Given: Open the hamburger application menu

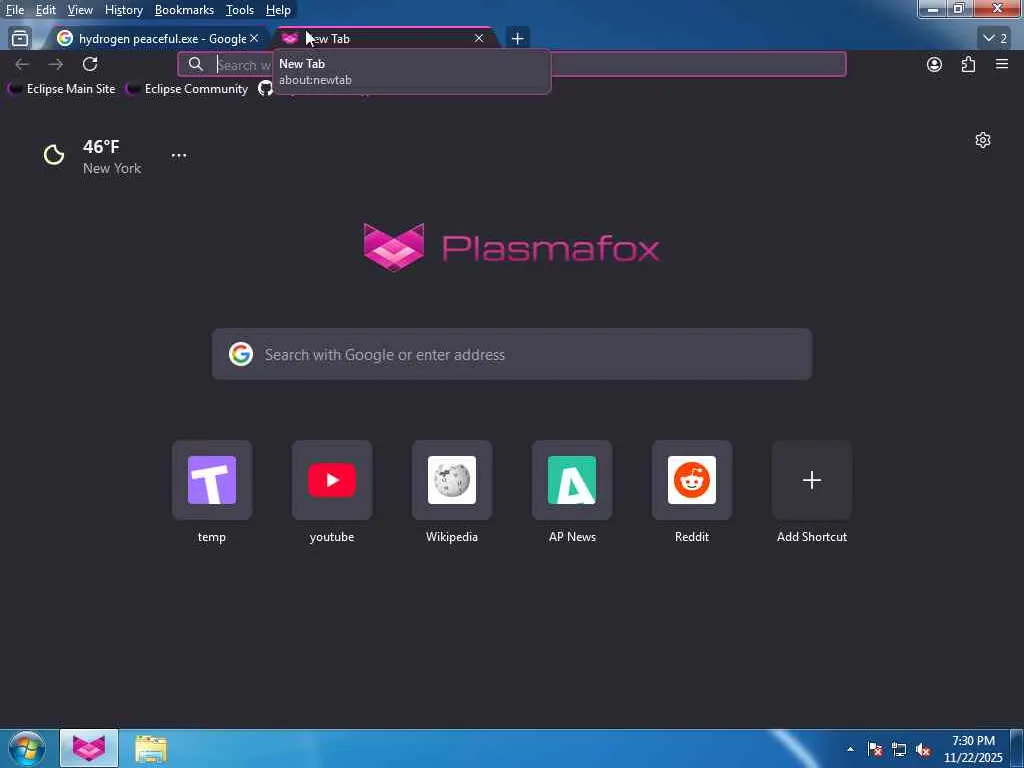Looking at the screenshot, I should (x=1002, y=64).
